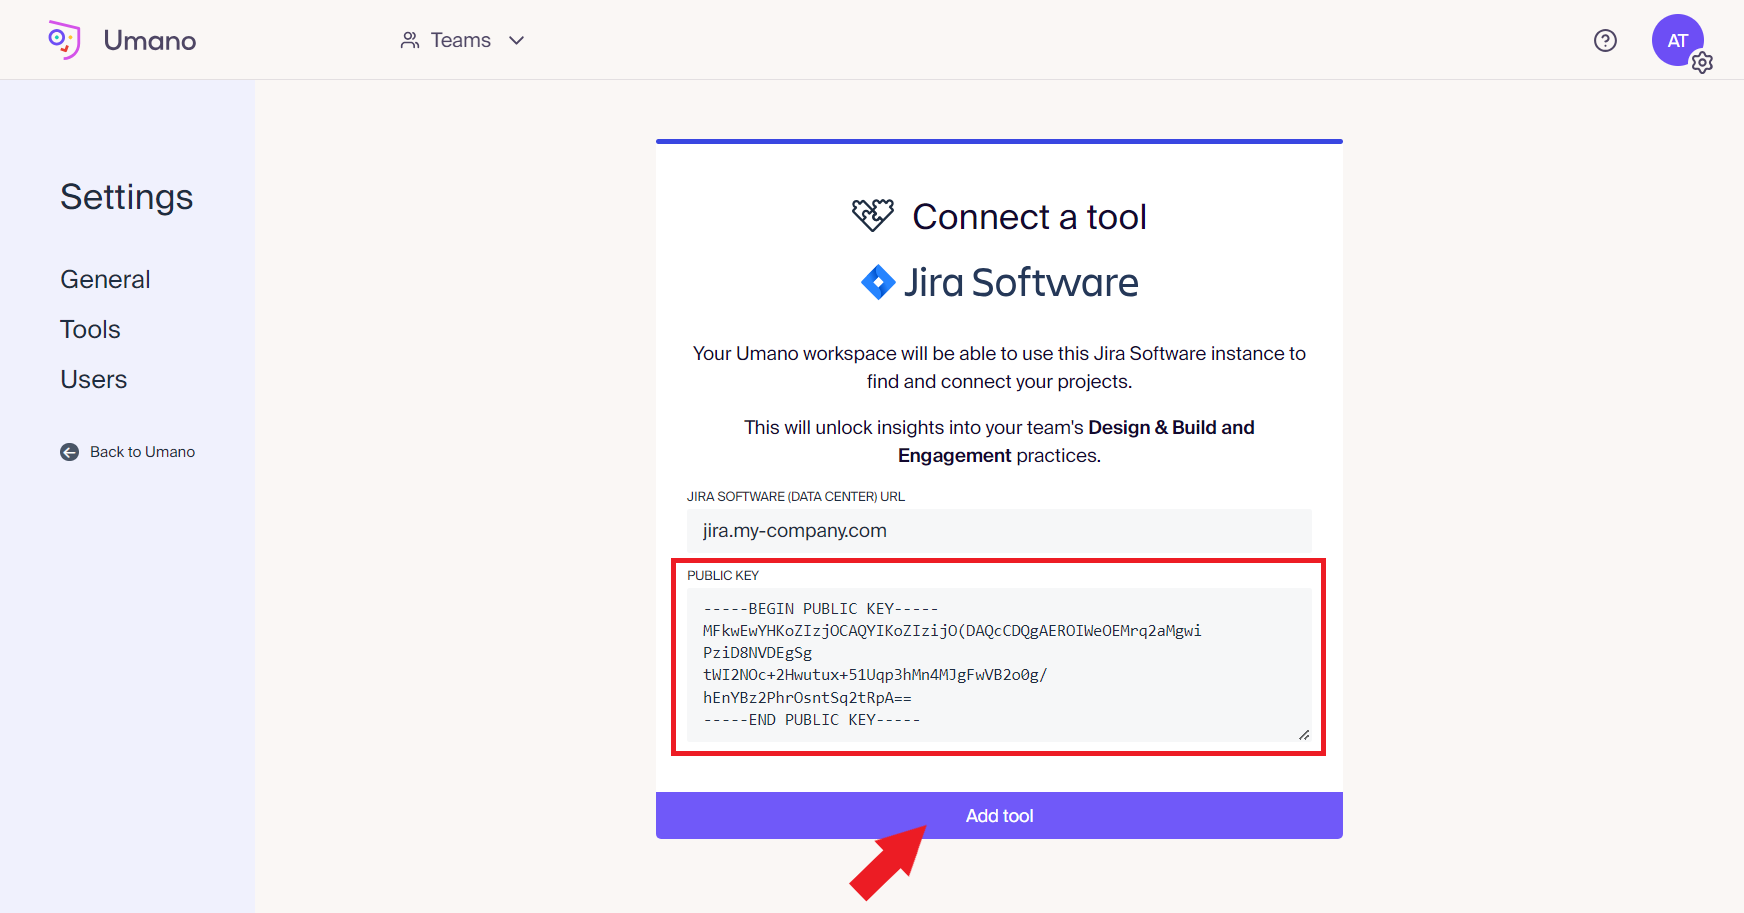Open the AT user avatar
This screenshot has width=1744, height=913.
1676,40
